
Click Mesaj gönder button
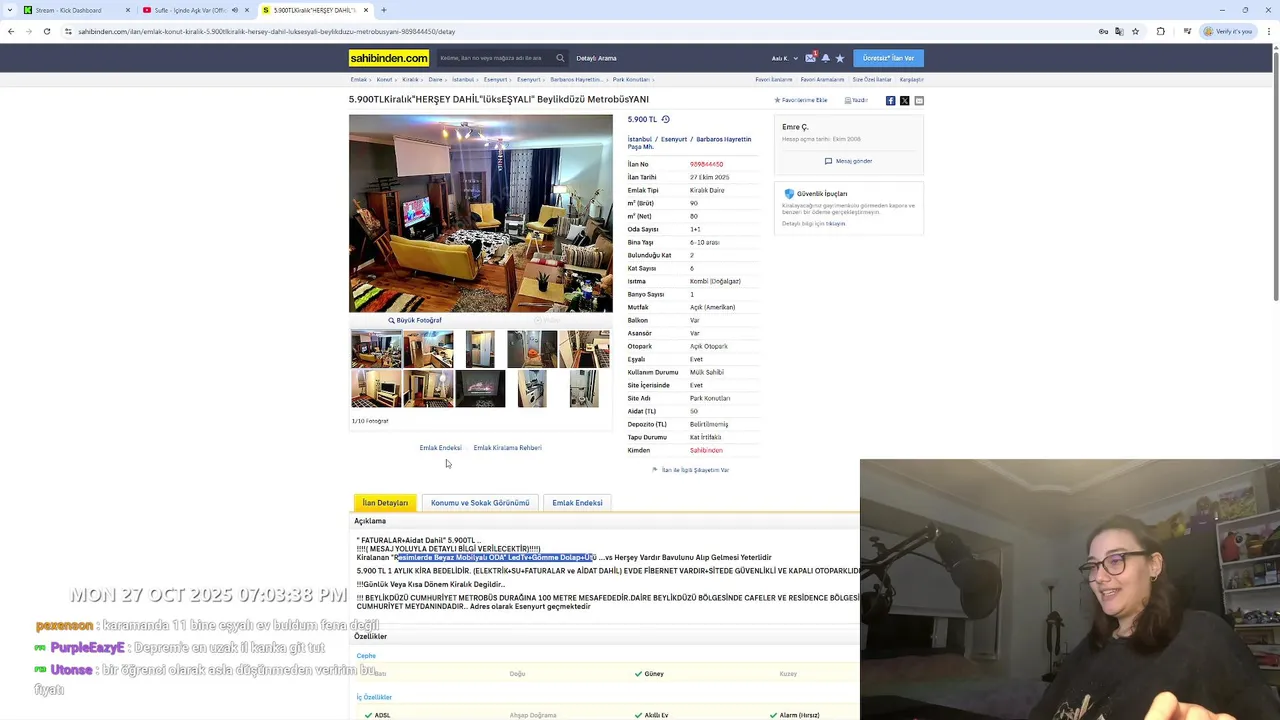click(849, 161)
